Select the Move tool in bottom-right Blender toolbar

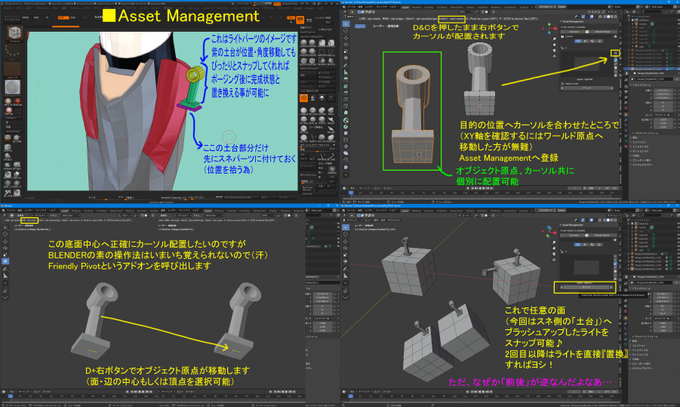tap(346, 241)
